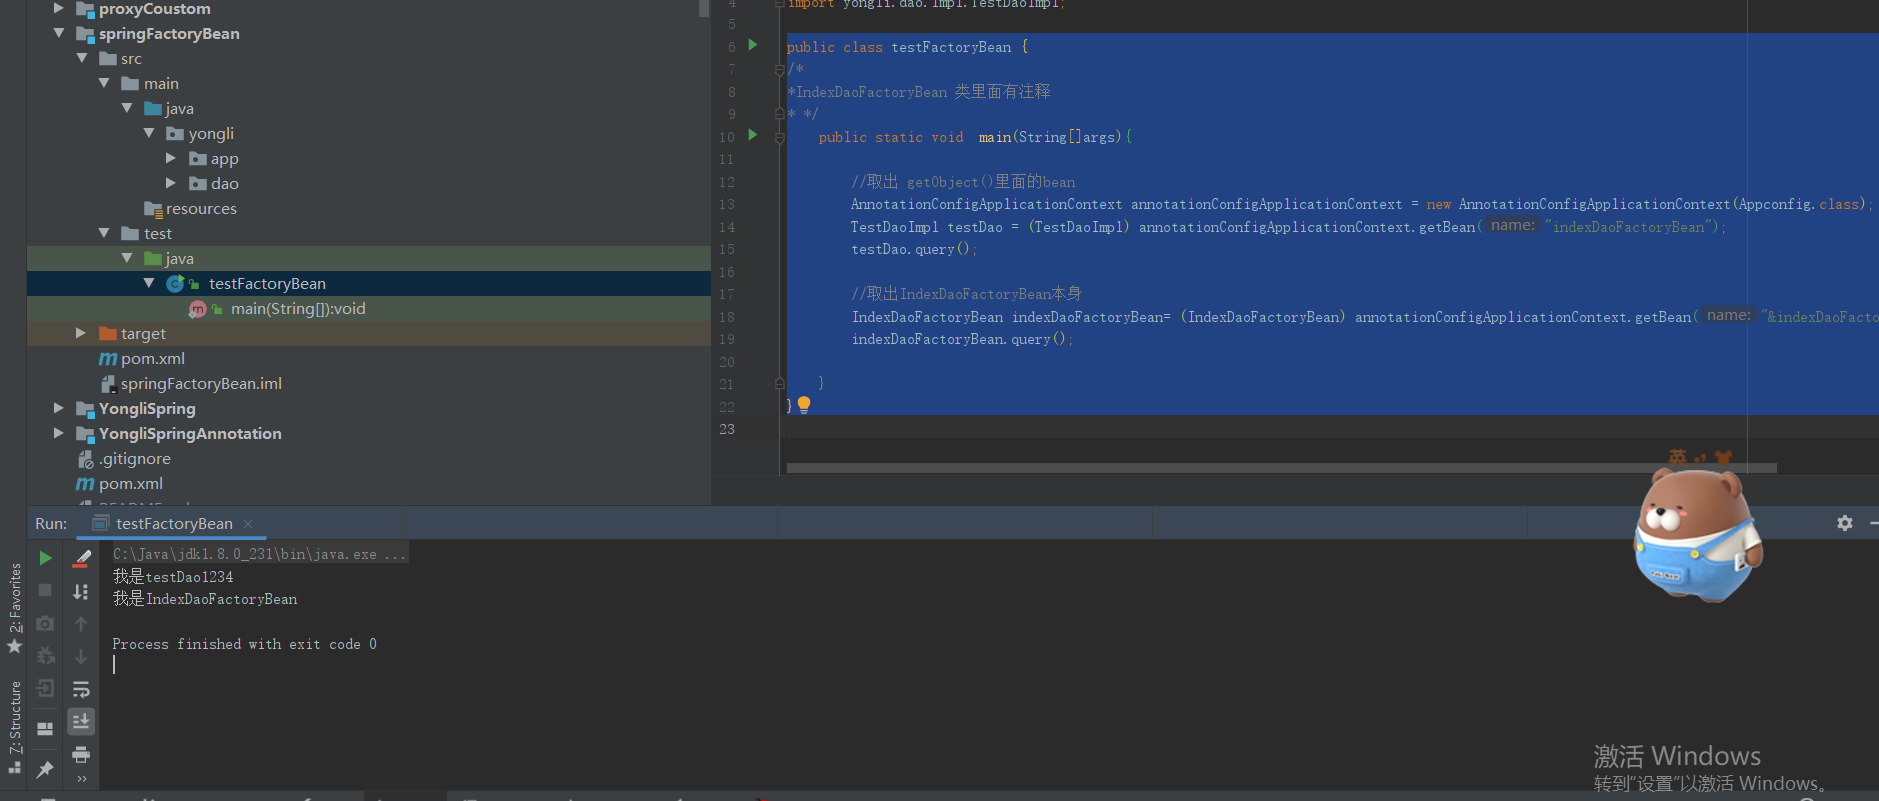Select the java folder under test
Screen dimensions: 1879x801
pos(180,259)
